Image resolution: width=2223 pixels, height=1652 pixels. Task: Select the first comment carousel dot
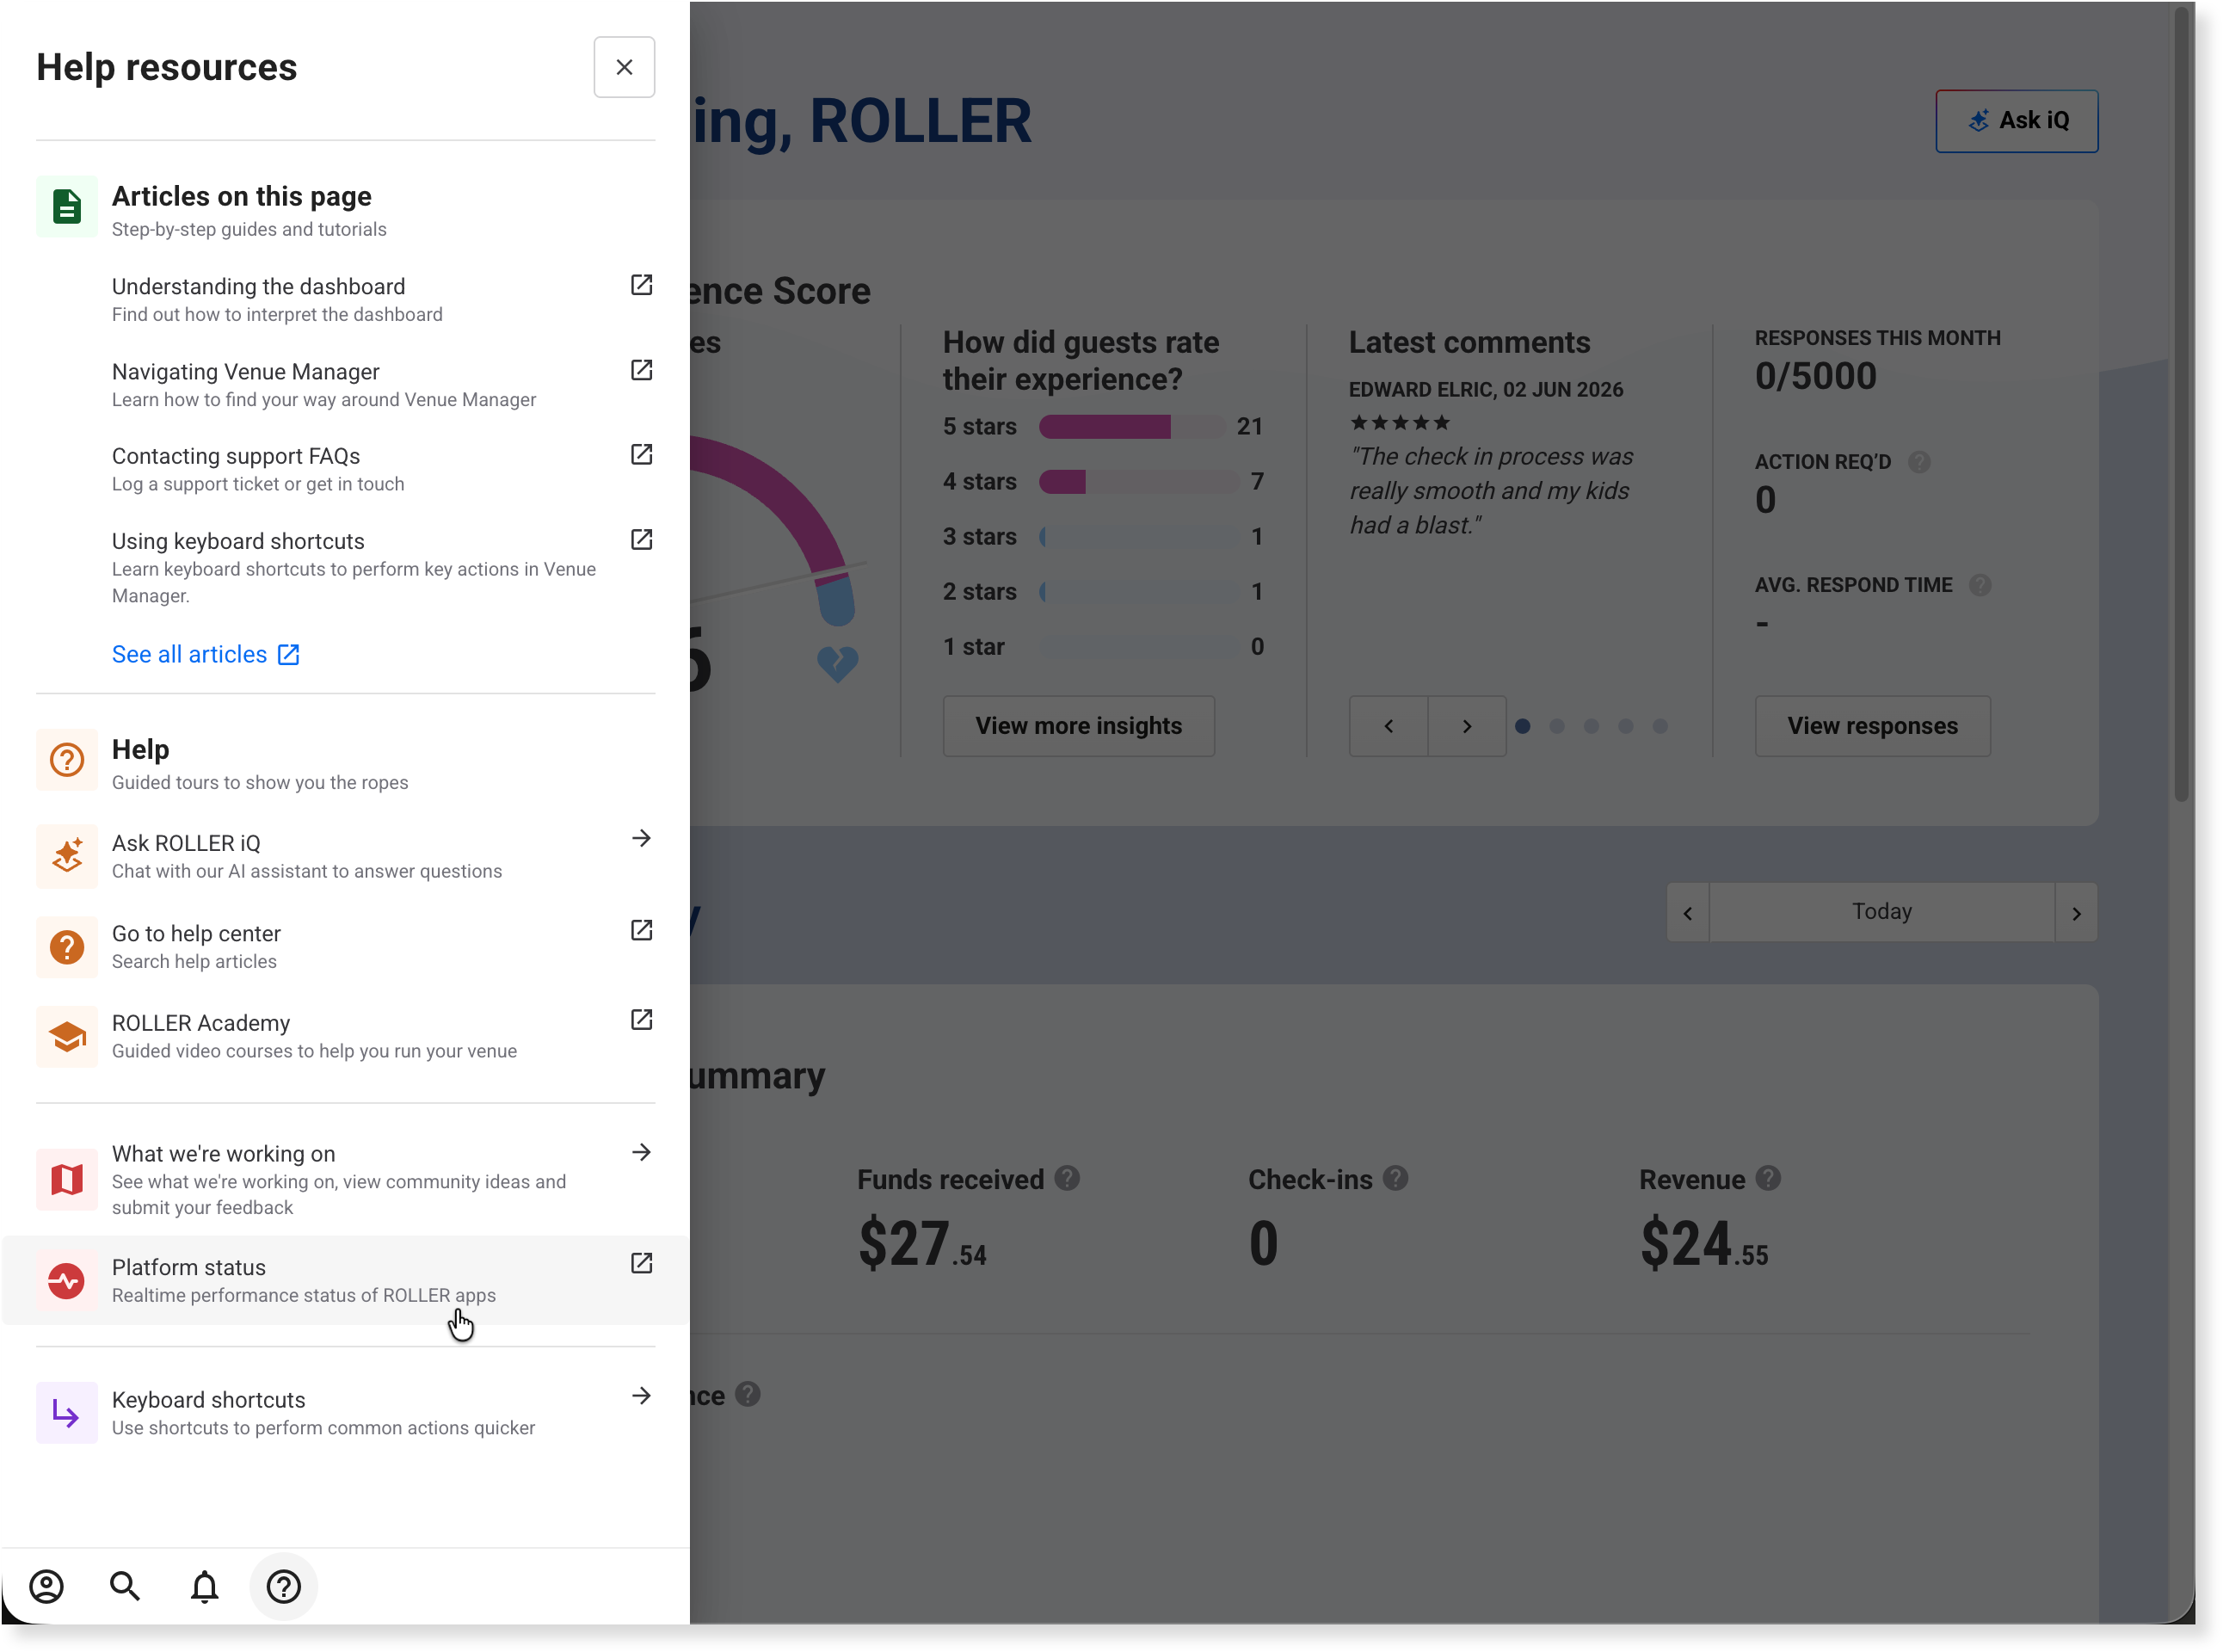click(1522, 726)
